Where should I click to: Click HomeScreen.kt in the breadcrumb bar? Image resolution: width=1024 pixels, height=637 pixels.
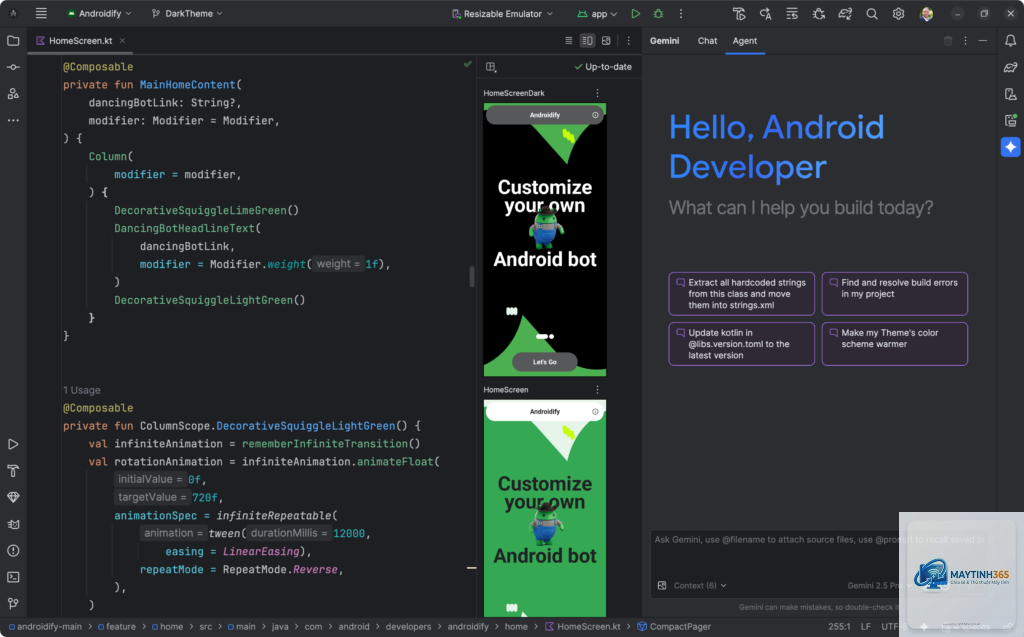[x=583, y=627]
